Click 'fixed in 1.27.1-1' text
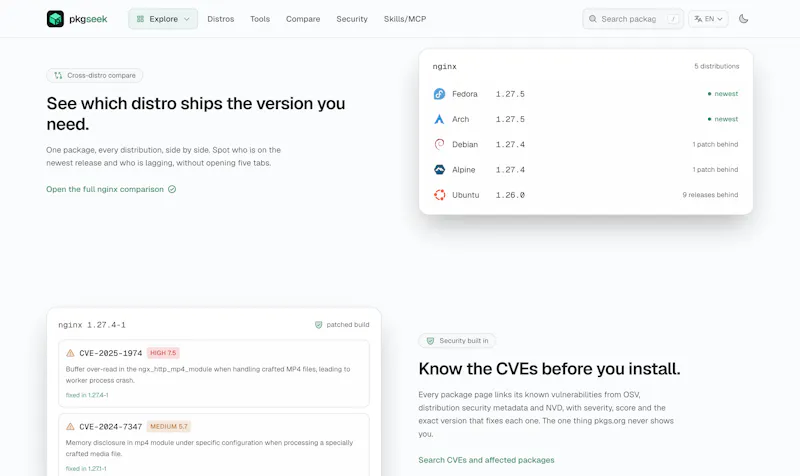 click(86, 468)
